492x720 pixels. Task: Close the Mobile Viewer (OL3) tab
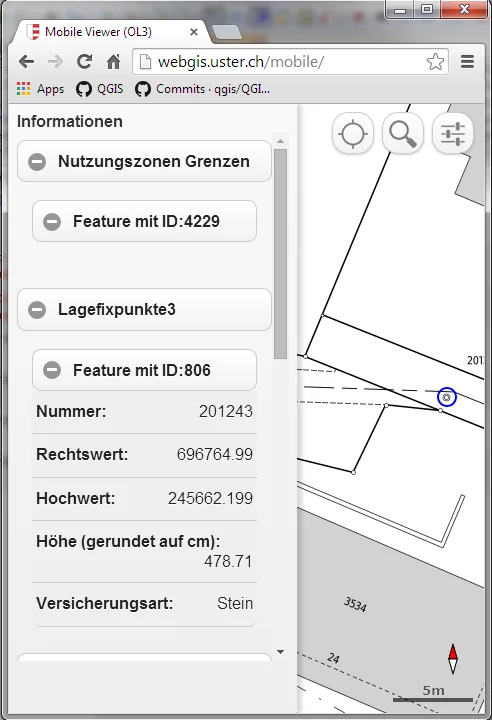tap(194, 32)
